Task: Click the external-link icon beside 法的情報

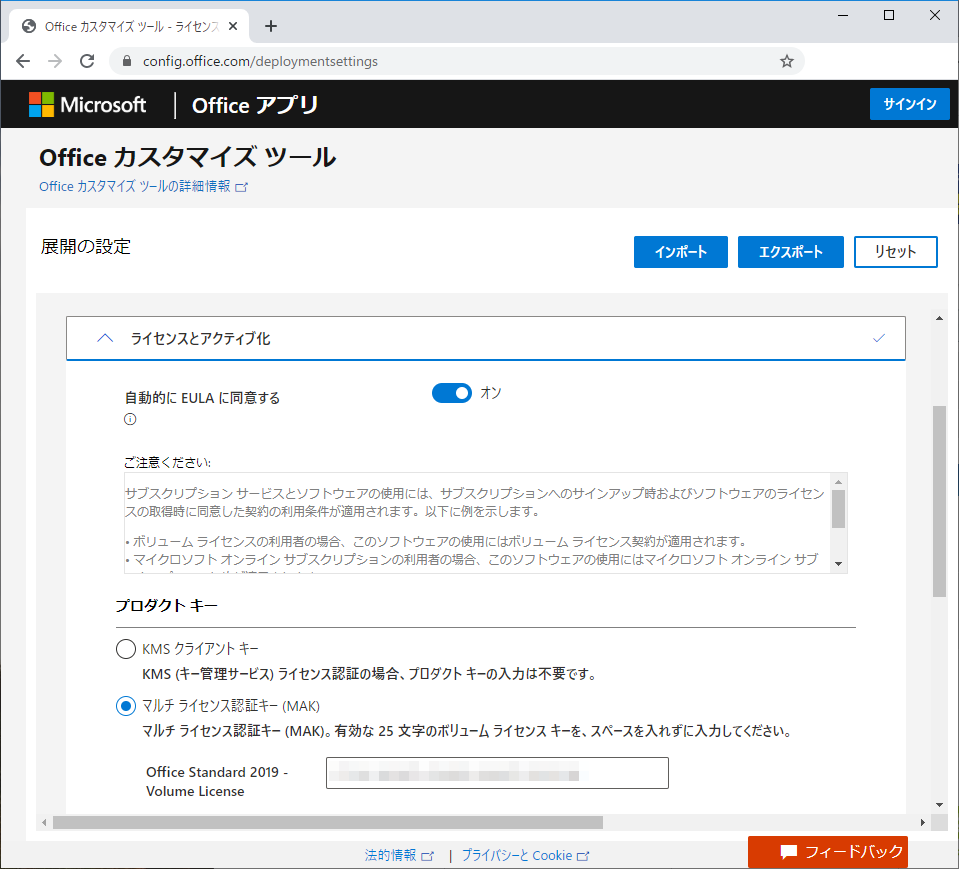Action: coord(429,855)
